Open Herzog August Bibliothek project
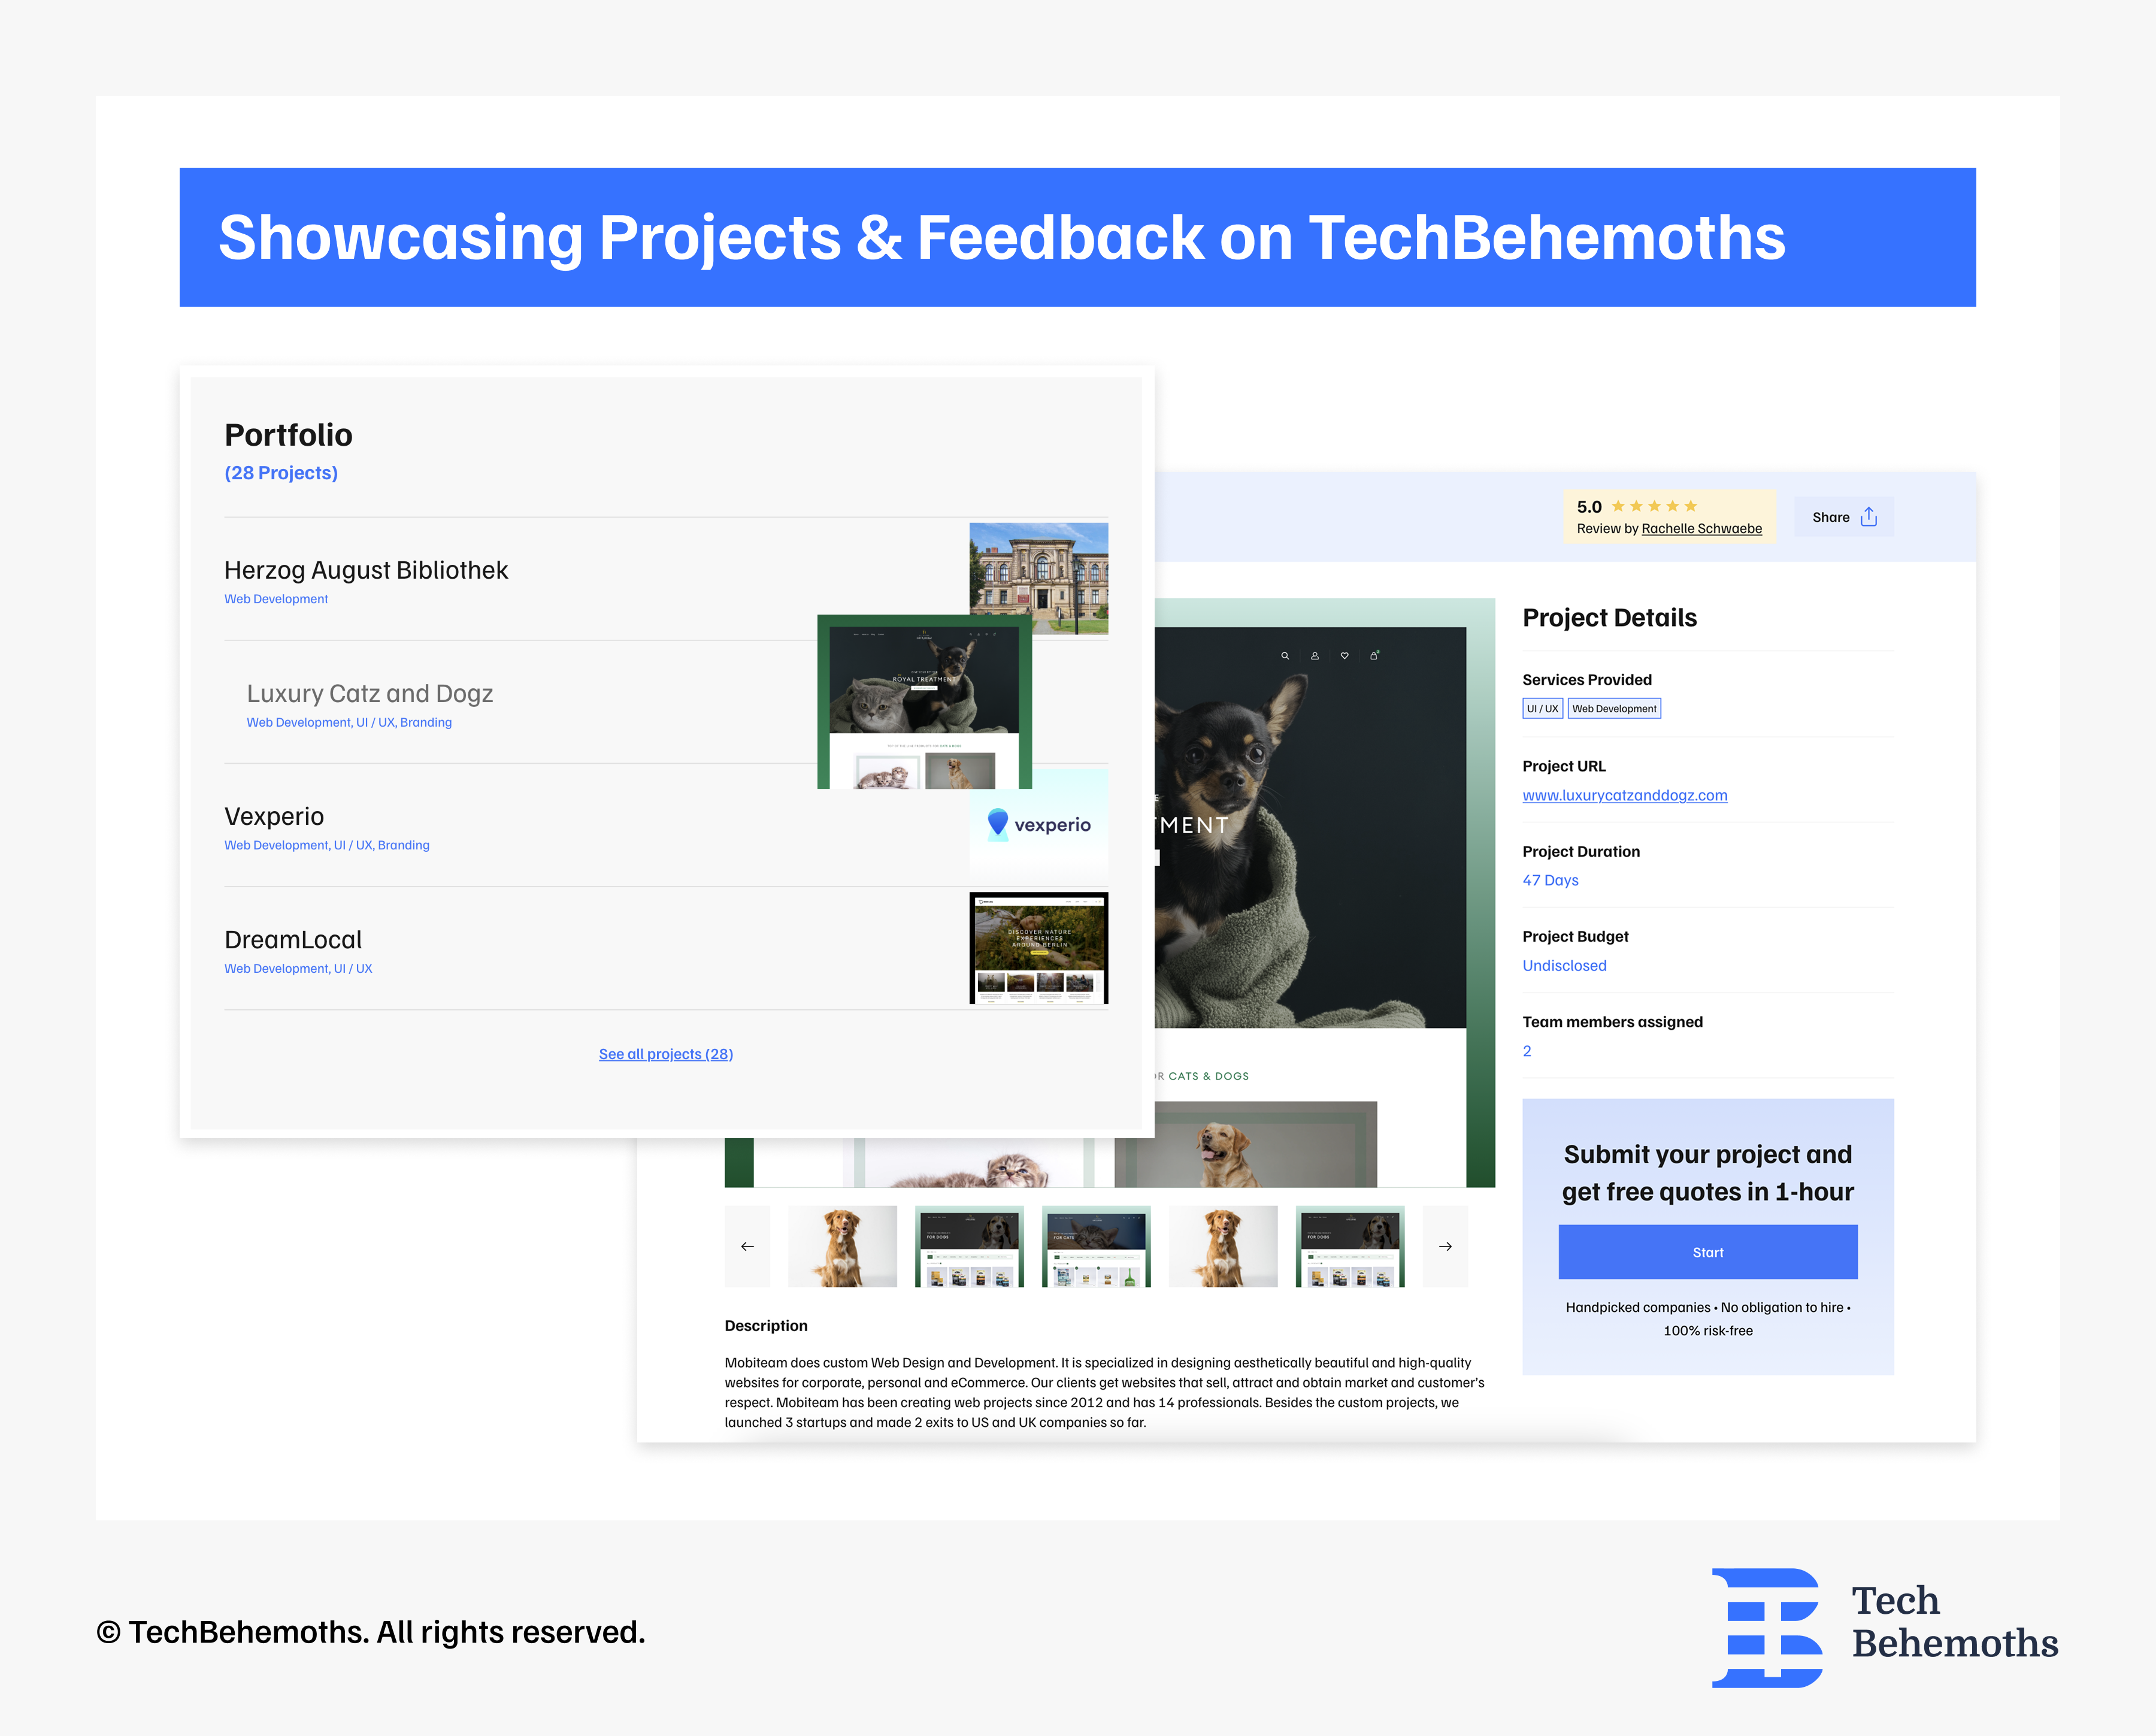The height and width of the screenshot is (1736, 2156). pyautogui.click(x=366, y=570)
